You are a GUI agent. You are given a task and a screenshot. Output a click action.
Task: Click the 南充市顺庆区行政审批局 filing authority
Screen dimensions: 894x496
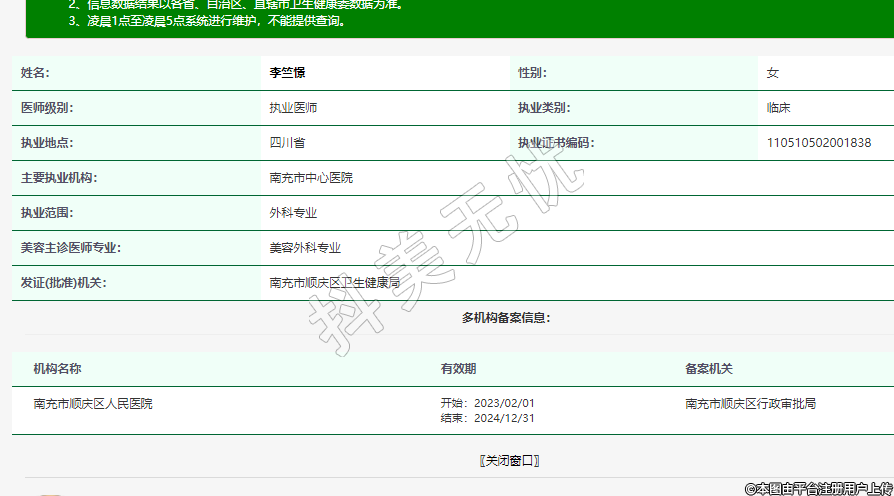click(x=750, y=404)
